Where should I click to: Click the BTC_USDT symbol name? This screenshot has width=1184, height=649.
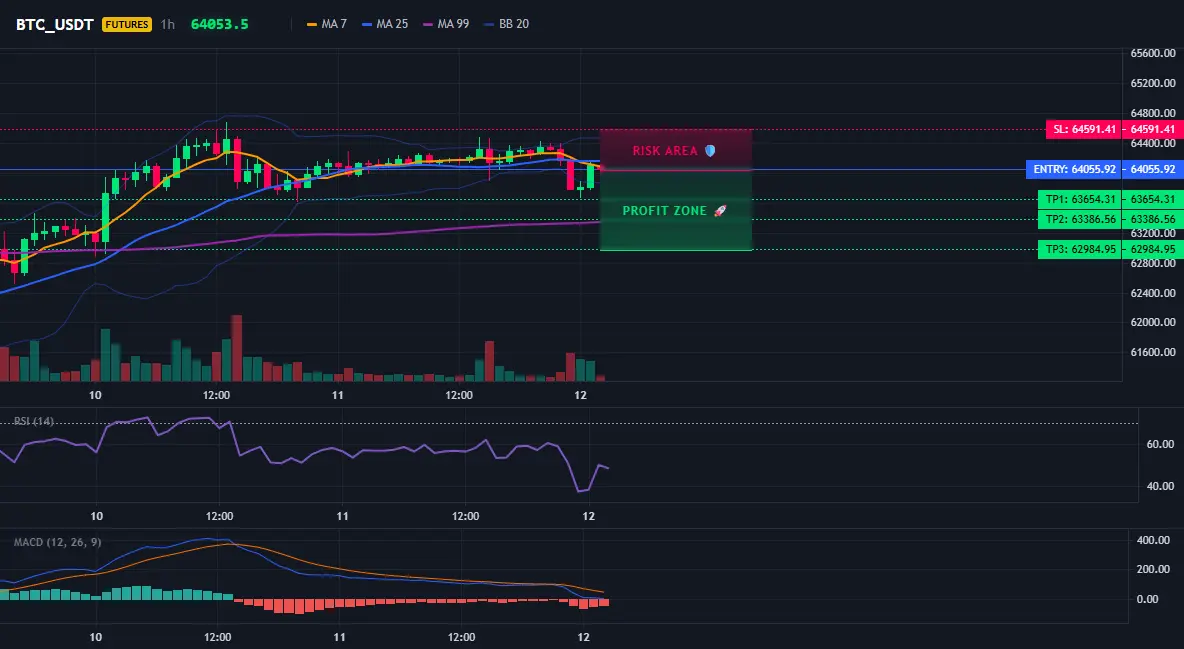pyautogui.click(x=54, y=24)
